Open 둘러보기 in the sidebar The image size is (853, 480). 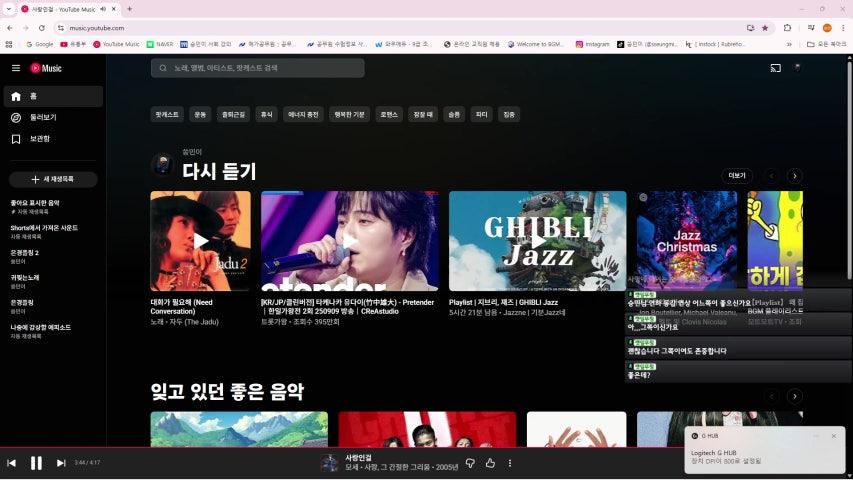tap(42, 117)
